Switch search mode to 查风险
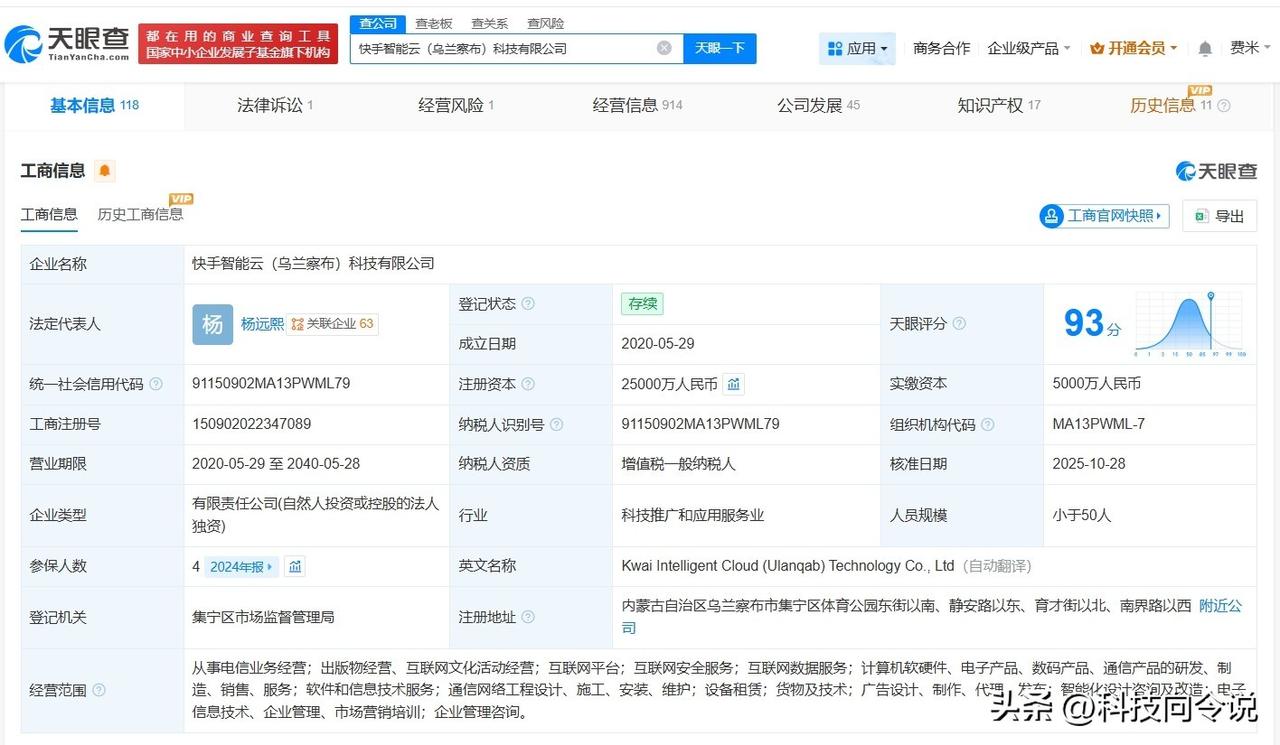1280x745 pixels. (546, 23)
